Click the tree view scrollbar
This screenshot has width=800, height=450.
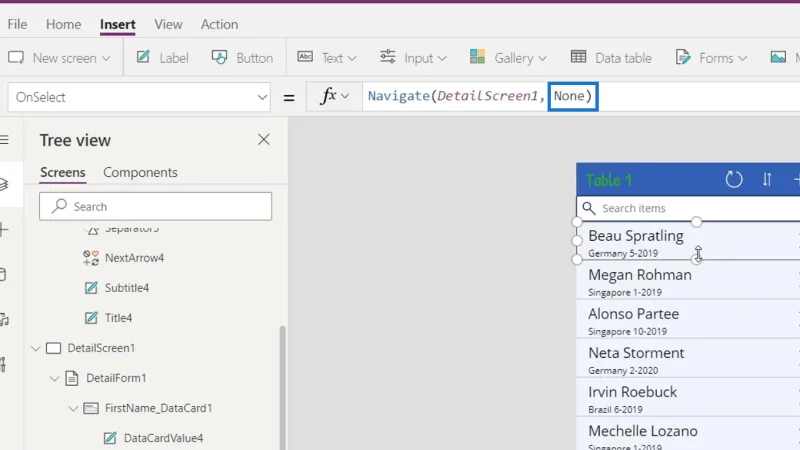[282, 388]
